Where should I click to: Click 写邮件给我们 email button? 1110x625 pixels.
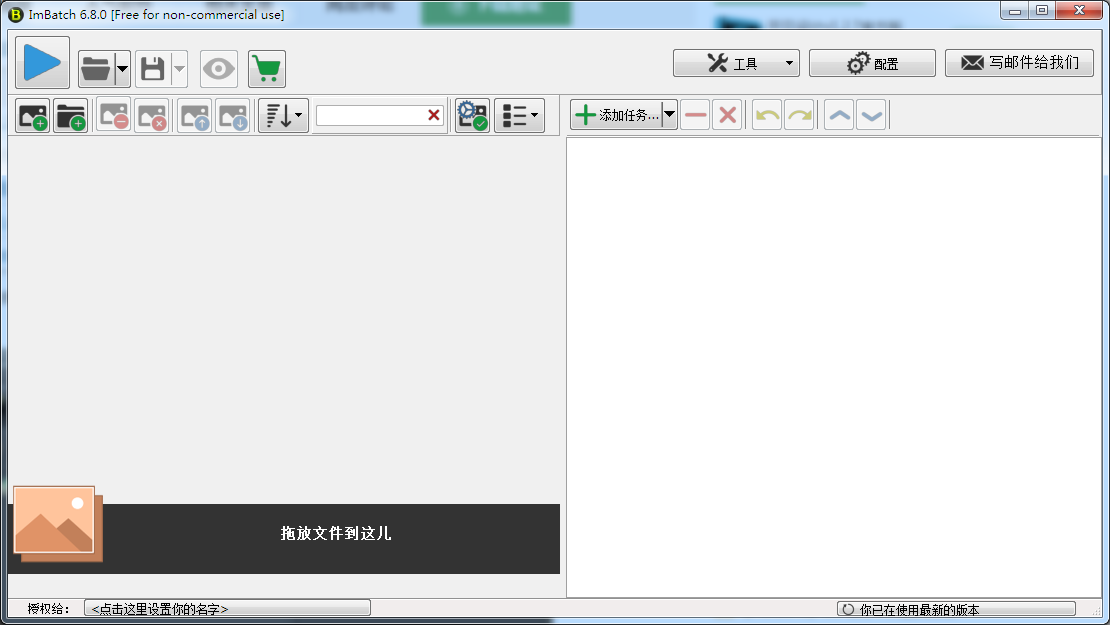pos(1019,63)
